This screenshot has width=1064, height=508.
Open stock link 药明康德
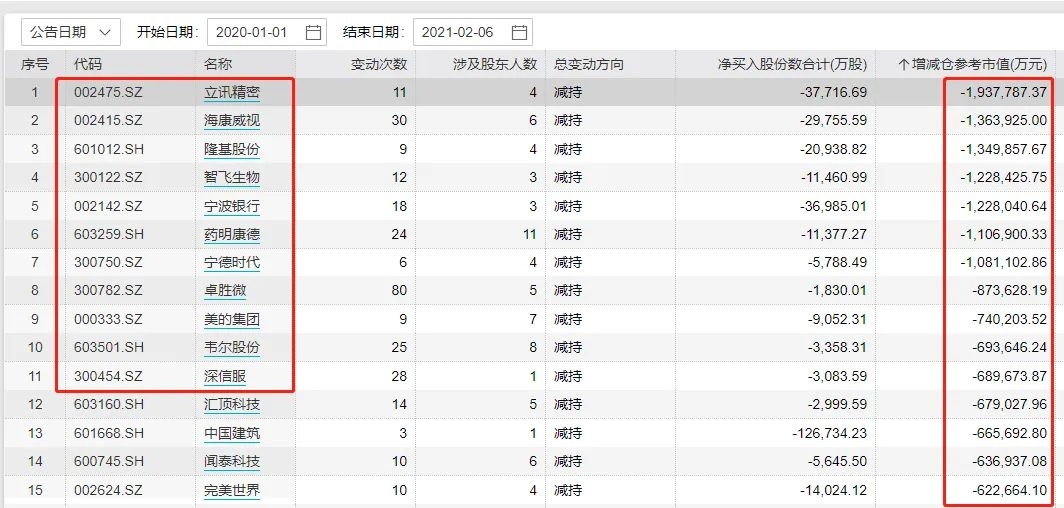232,235
